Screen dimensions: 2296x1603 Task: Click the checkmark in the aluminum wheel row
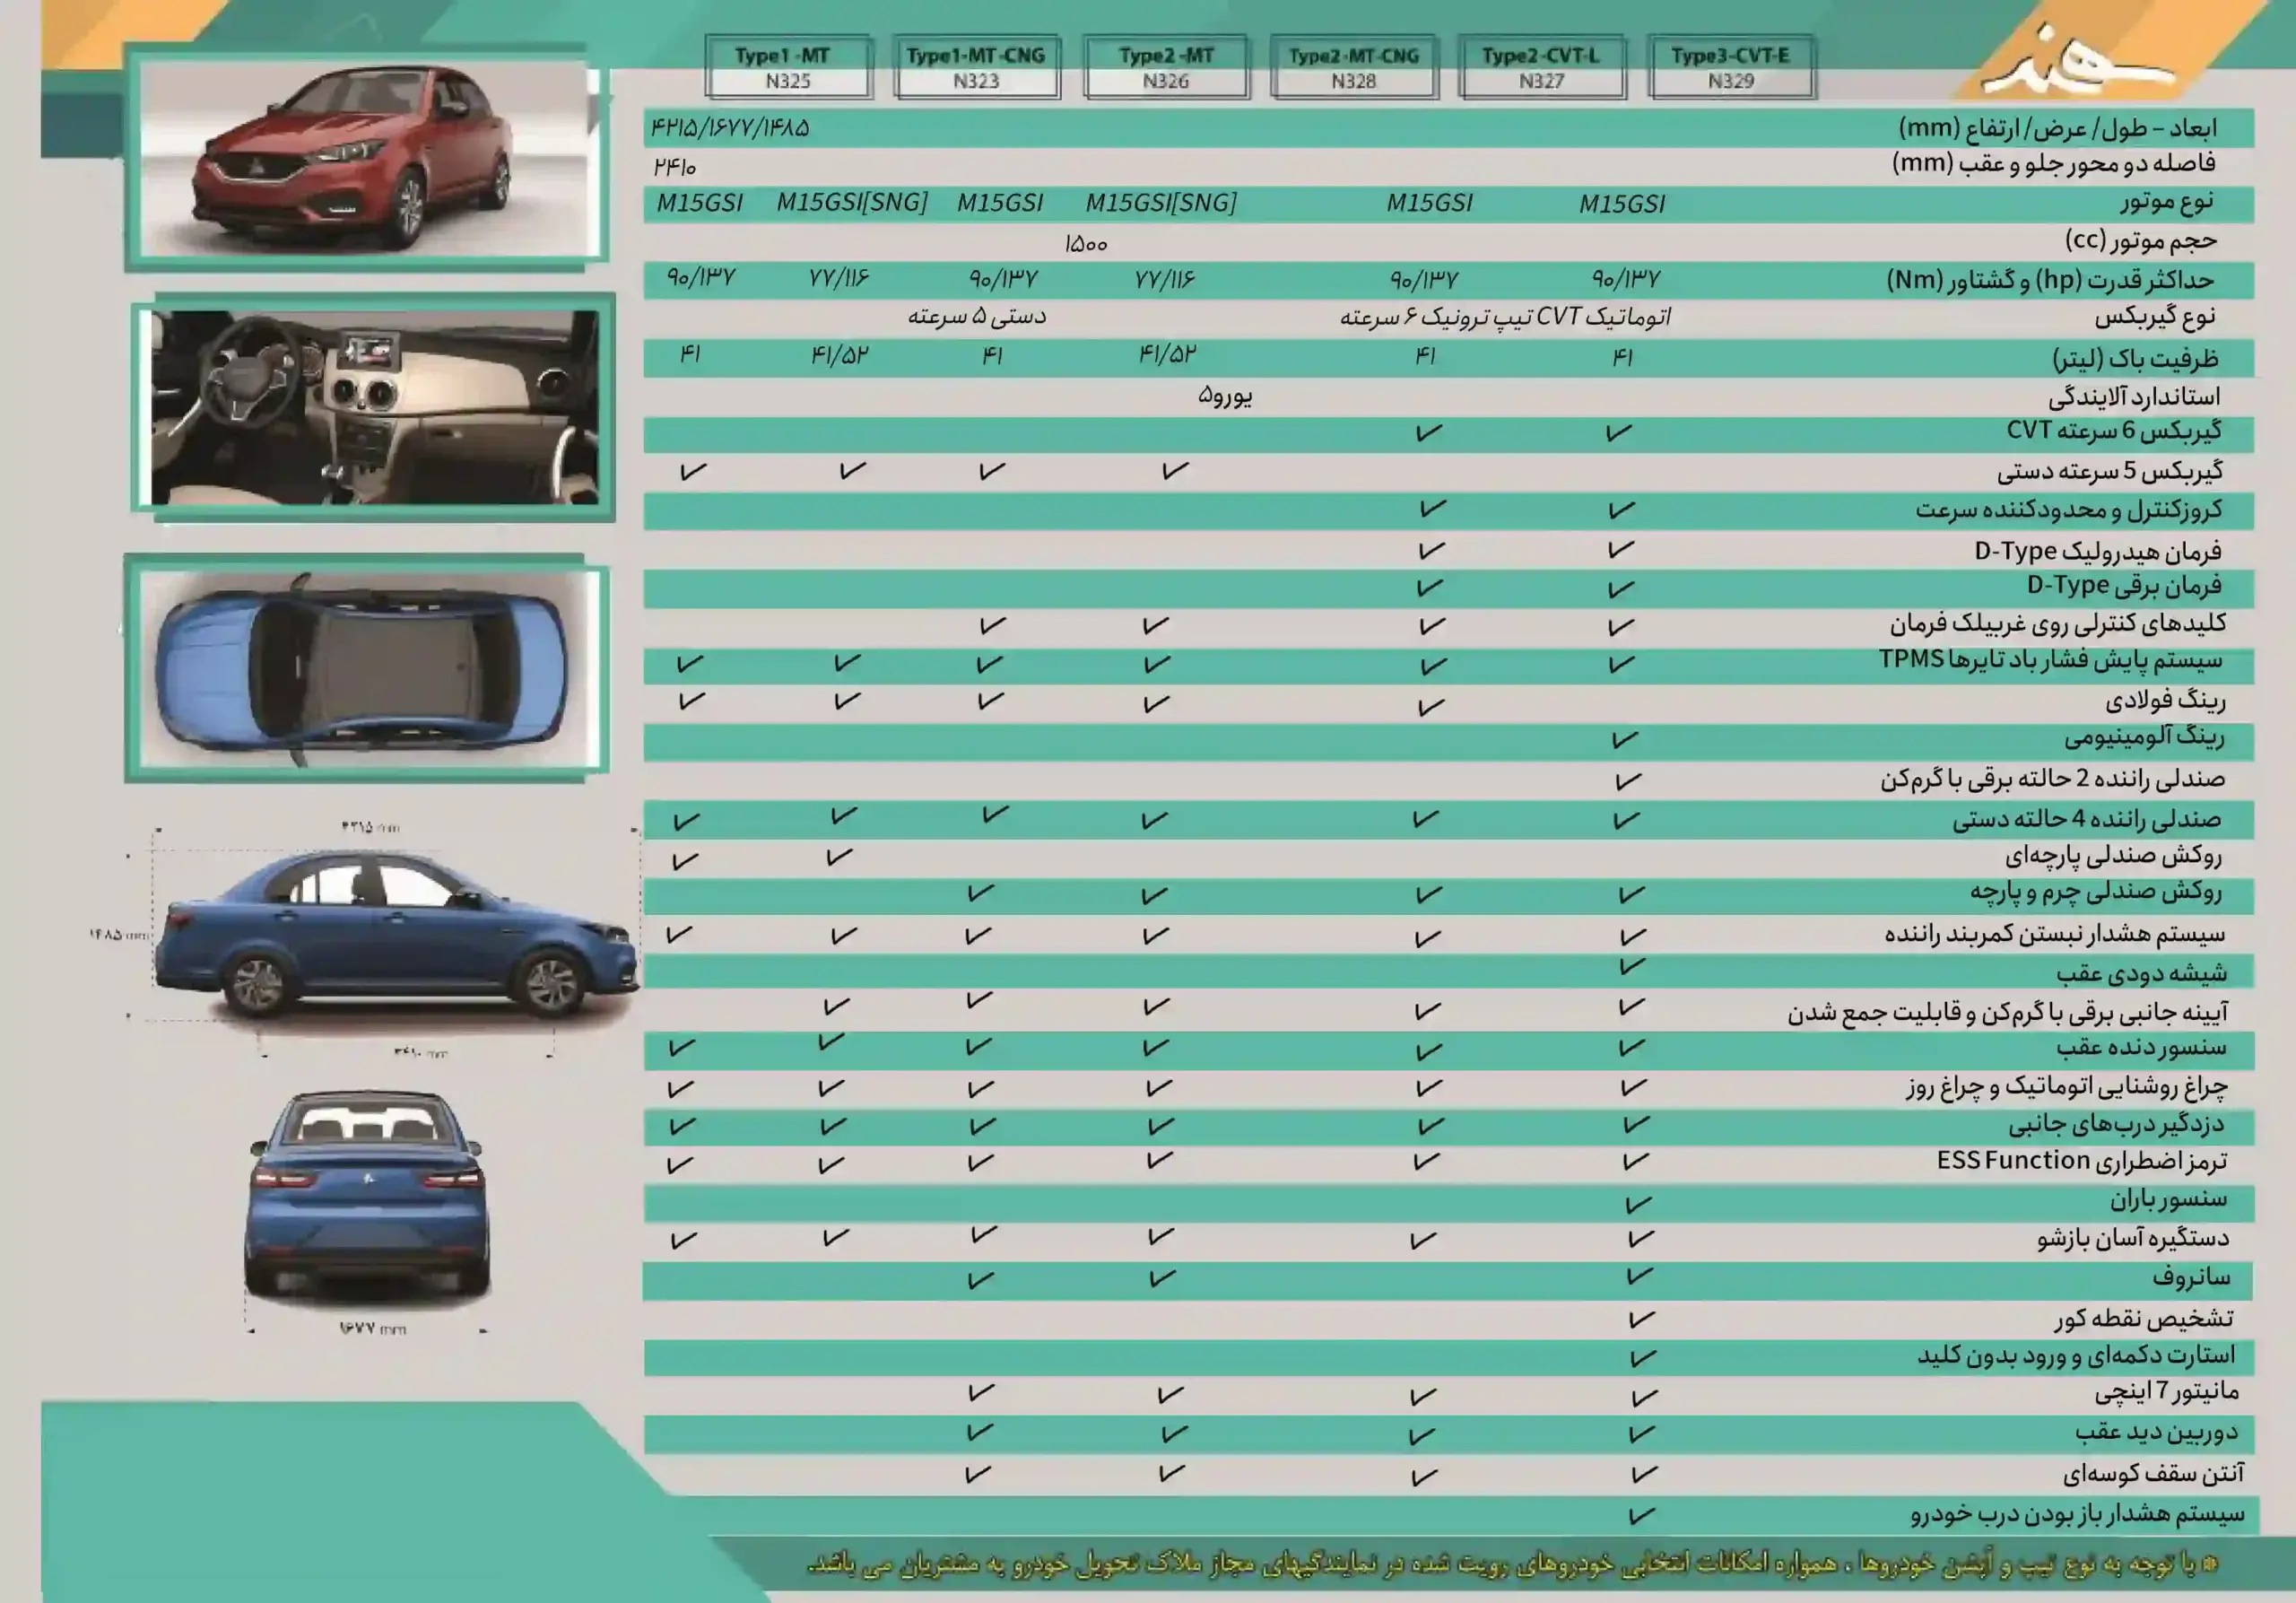coord(1624,740)
